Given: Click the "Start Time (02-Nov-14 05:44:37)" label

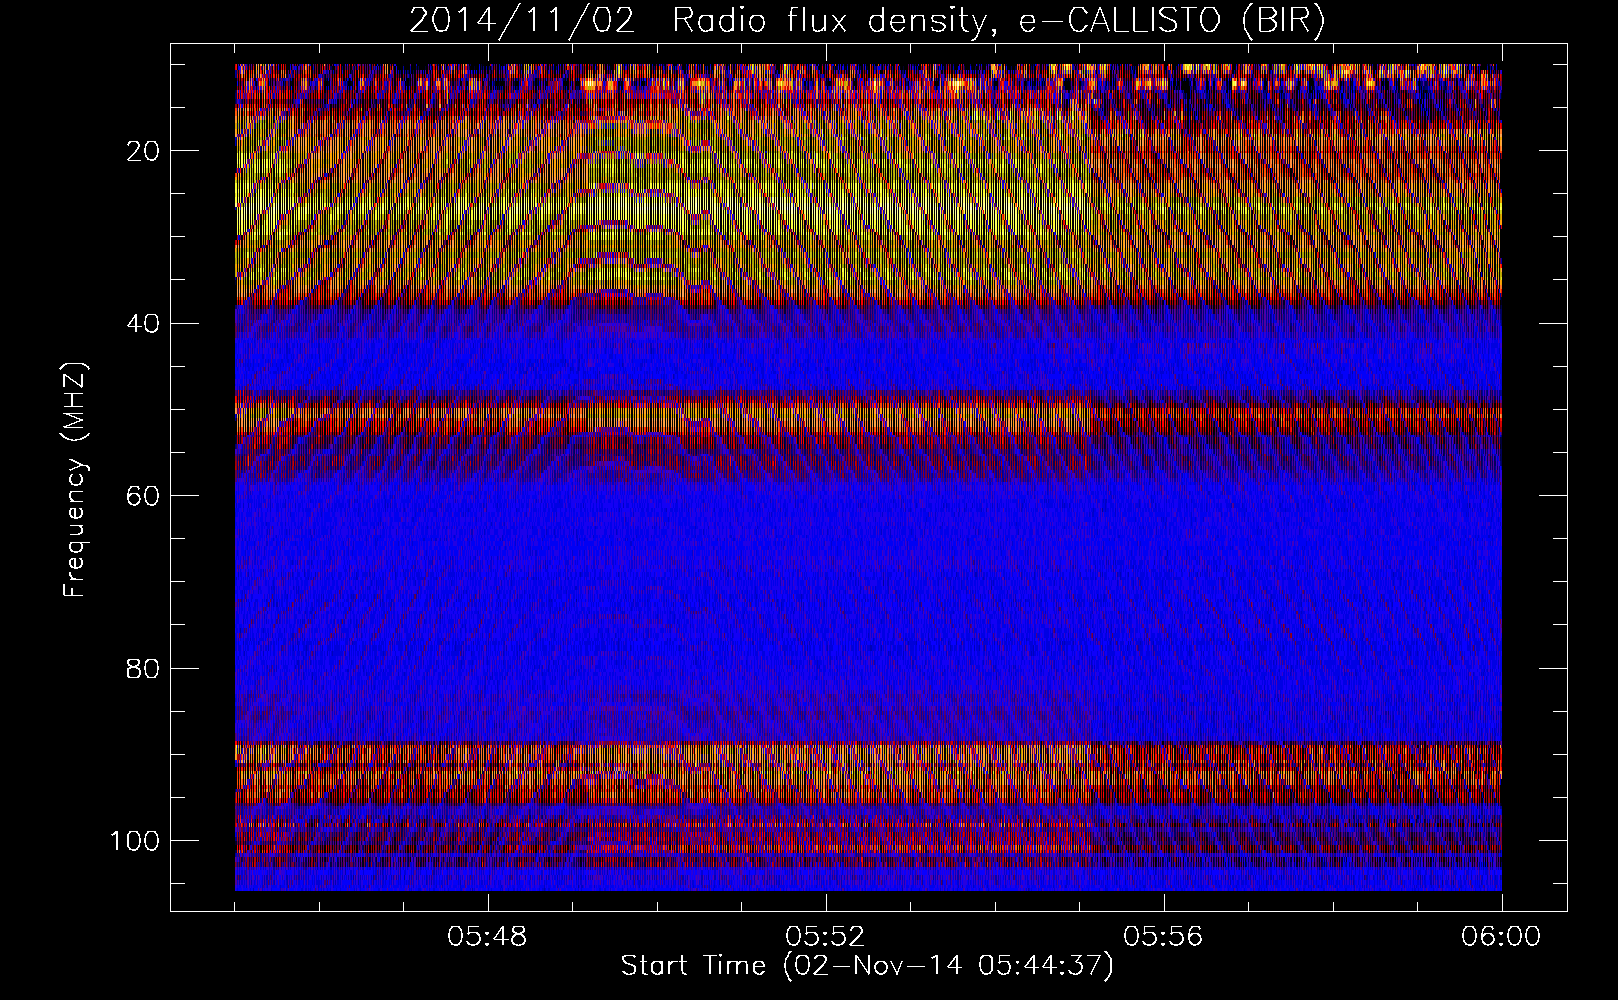Looking at the screenshot, I should click(x=867, y=966).
